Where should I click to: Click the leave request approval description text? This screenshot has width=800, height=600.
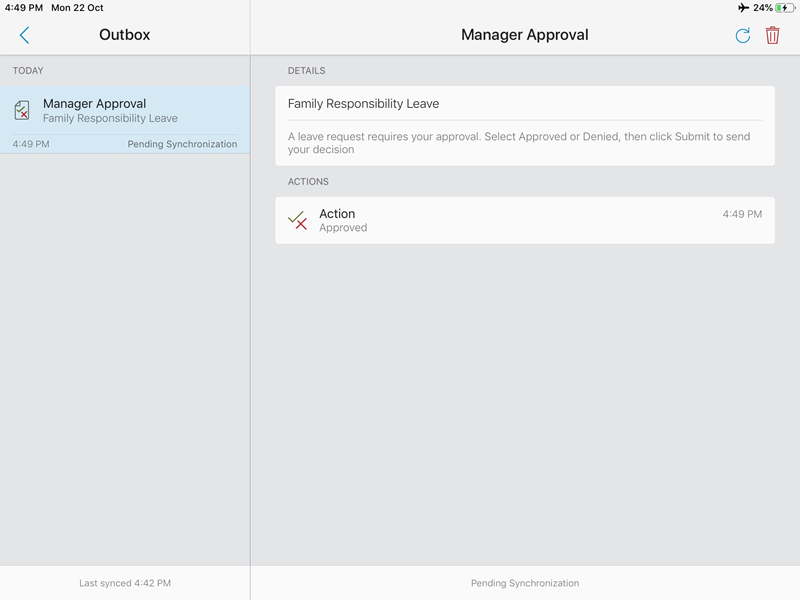(519, 143)
